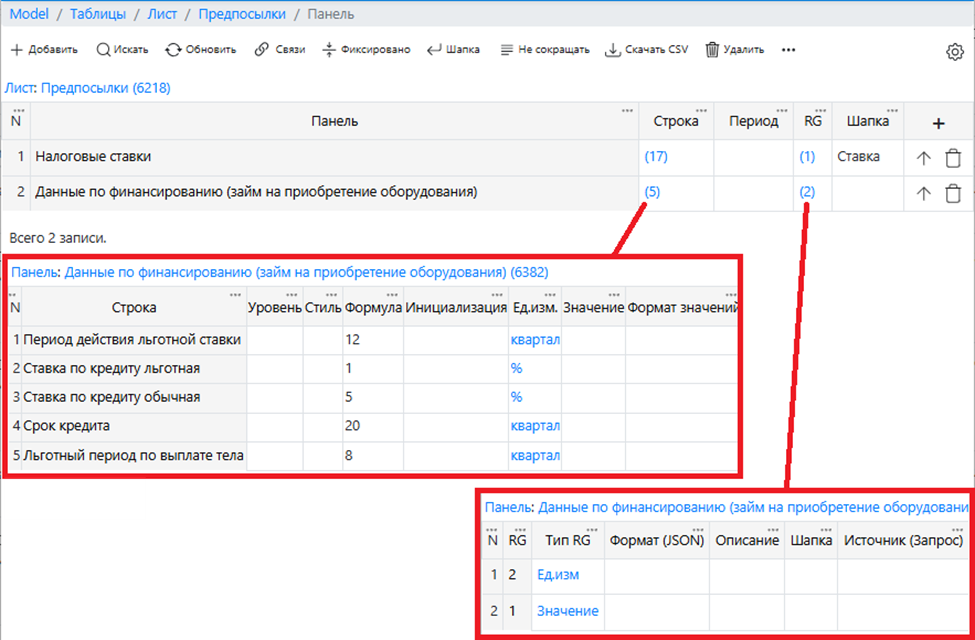Toggle the Не сокращать option
Image resolution: width=975 pixels, height=640 pixels.
506,50
